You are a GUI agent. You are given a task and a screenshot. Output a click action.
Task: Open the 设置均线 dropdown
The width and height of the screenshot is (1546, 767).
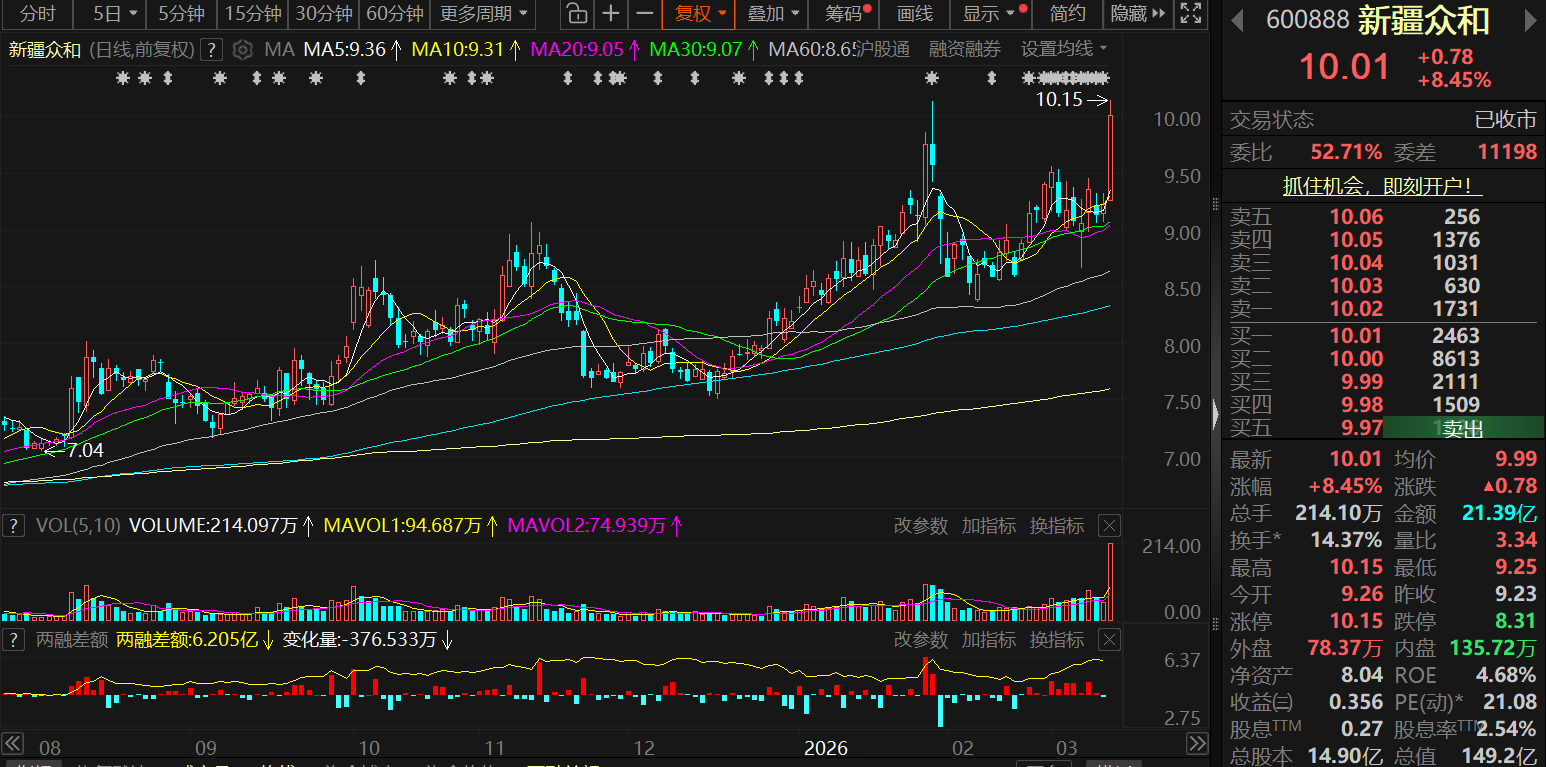(x=1064, y=50)
